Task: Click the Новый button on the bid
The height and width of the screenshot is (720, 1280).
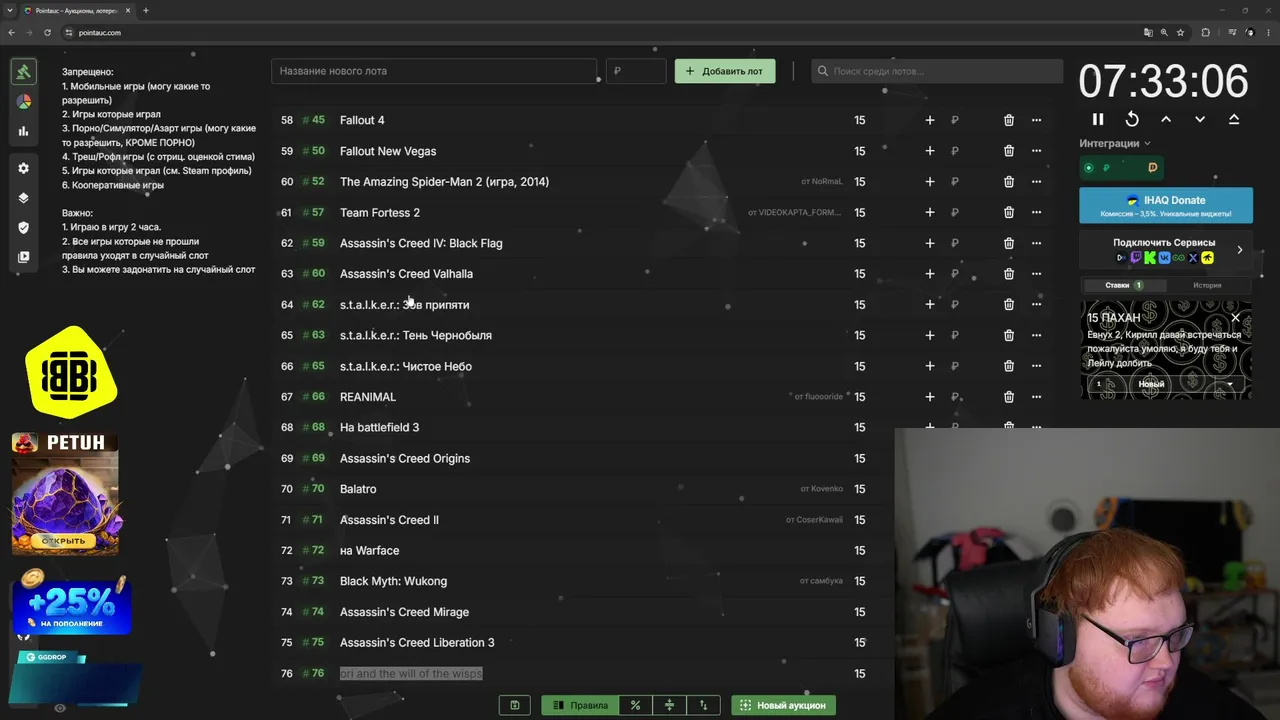Action: 1151,385
